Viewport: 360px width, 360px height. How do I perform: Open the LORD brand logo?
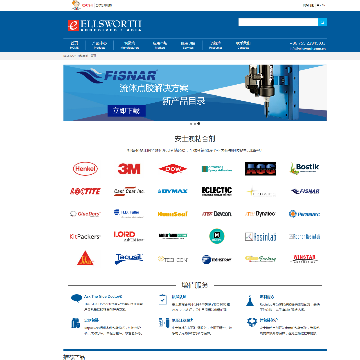(128, 236)
